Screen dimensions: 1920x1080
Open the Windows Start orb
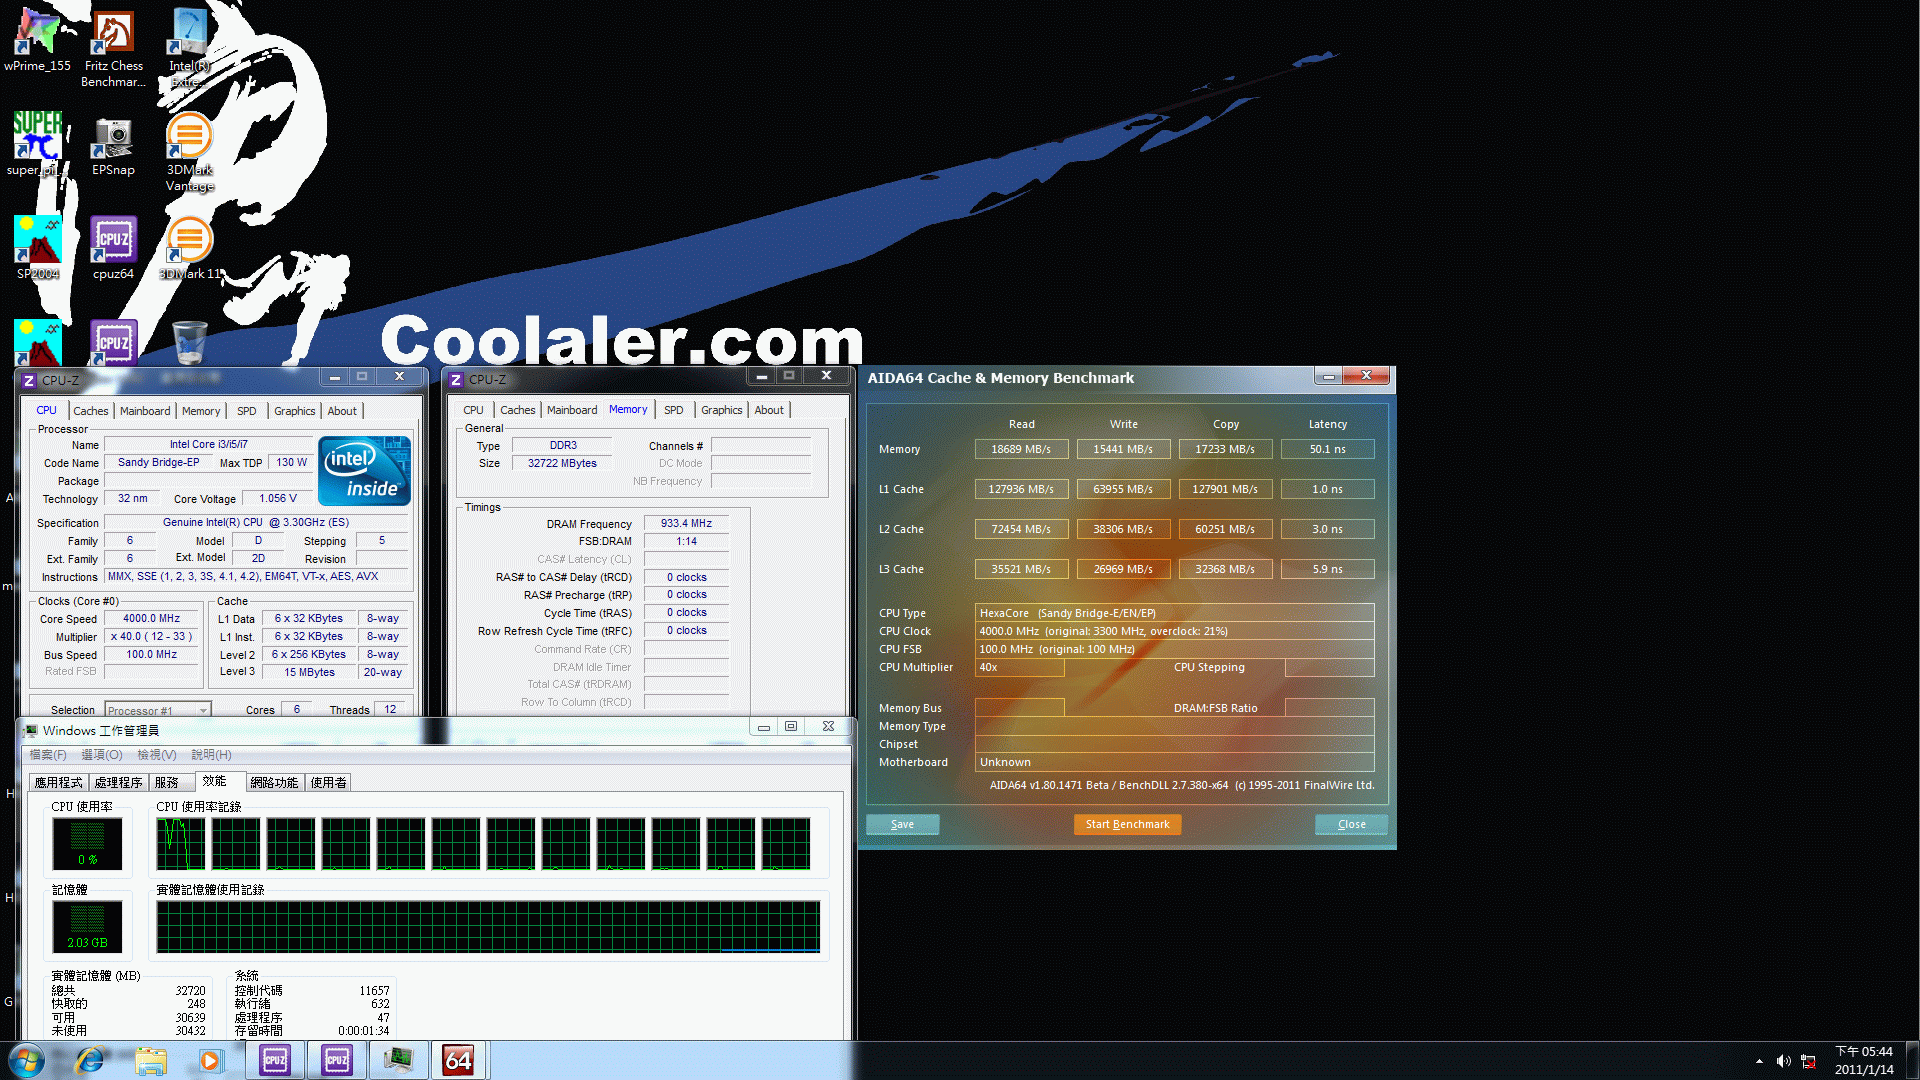click(26, 1060)
